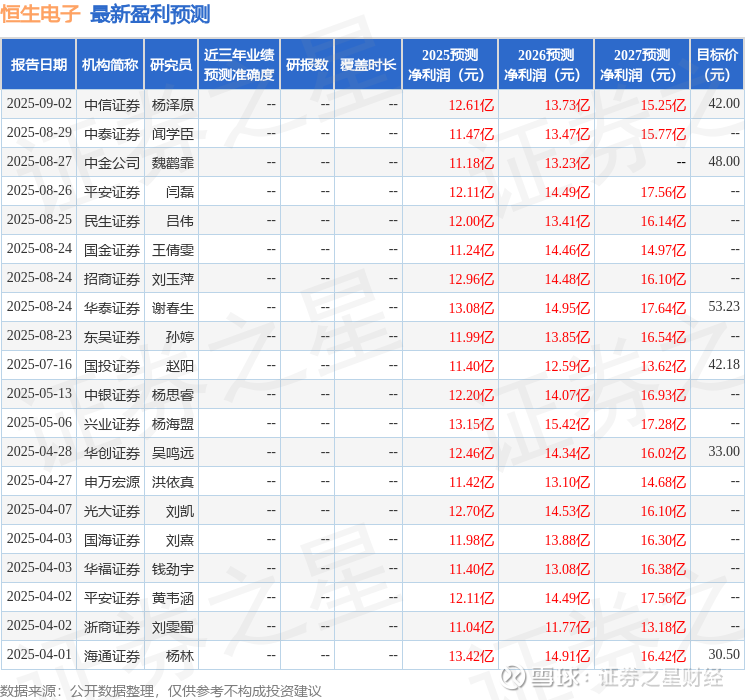745x700 pixels.
Task: Select analyst 刘玉萍
Action: pyautogui.click(x=172, y=278)
